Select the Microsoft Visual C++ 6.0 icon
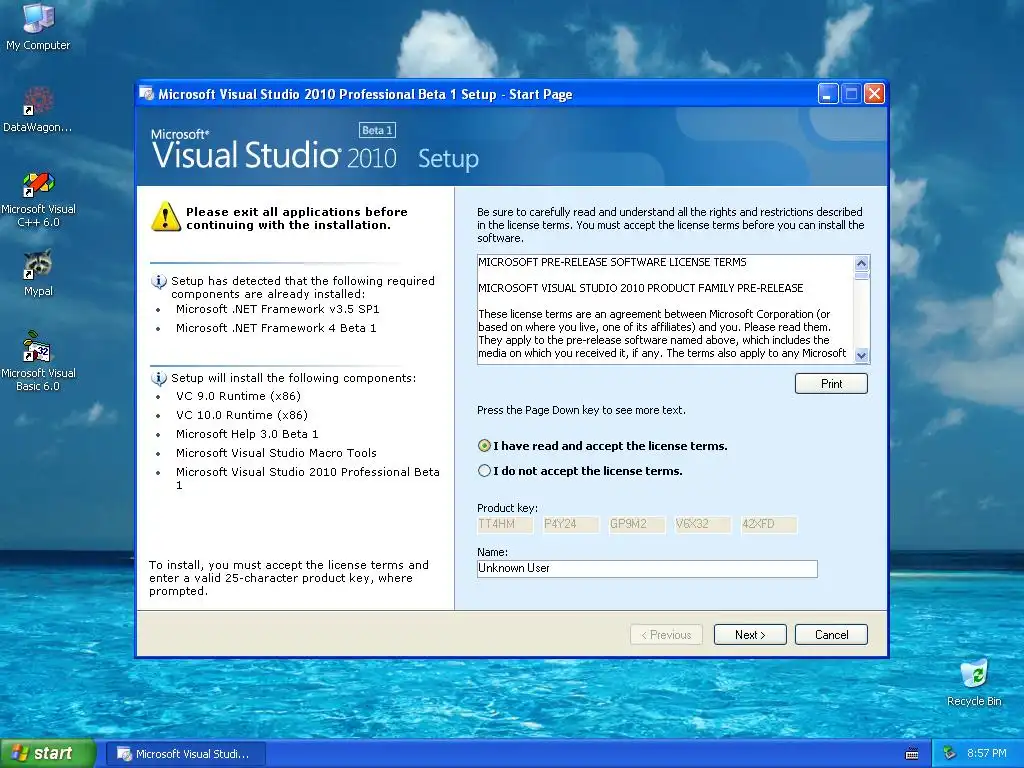The width and height of the screenshot is (1024, 768). [x=38, y=199]
